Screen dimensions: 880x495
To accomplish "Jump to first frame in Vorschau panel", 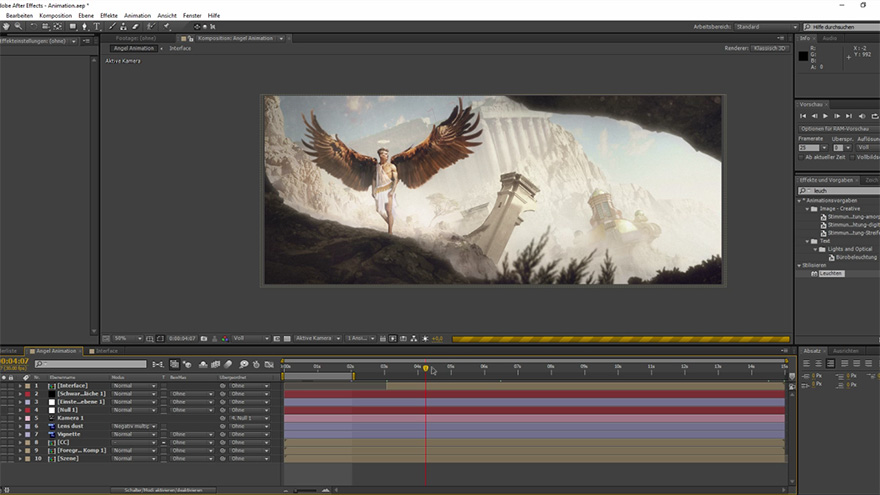I will [805, 116].
